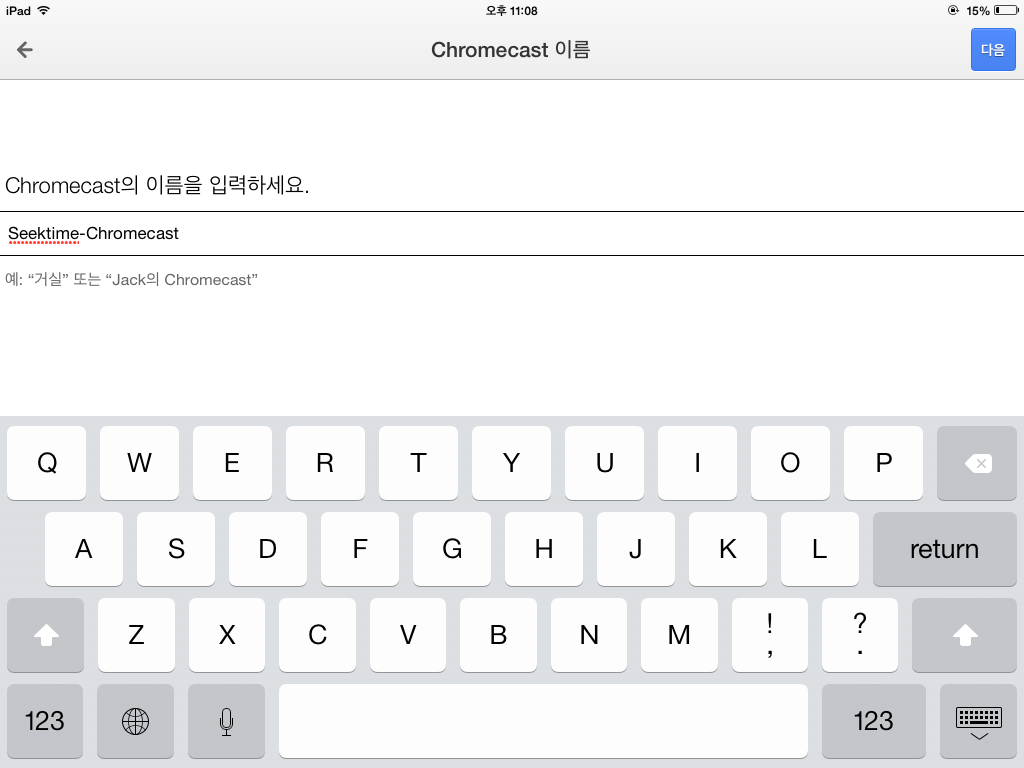Tap the E key
Image resolution: width=1024 pixels, height=768 pixels.
(x=232, y=463)
